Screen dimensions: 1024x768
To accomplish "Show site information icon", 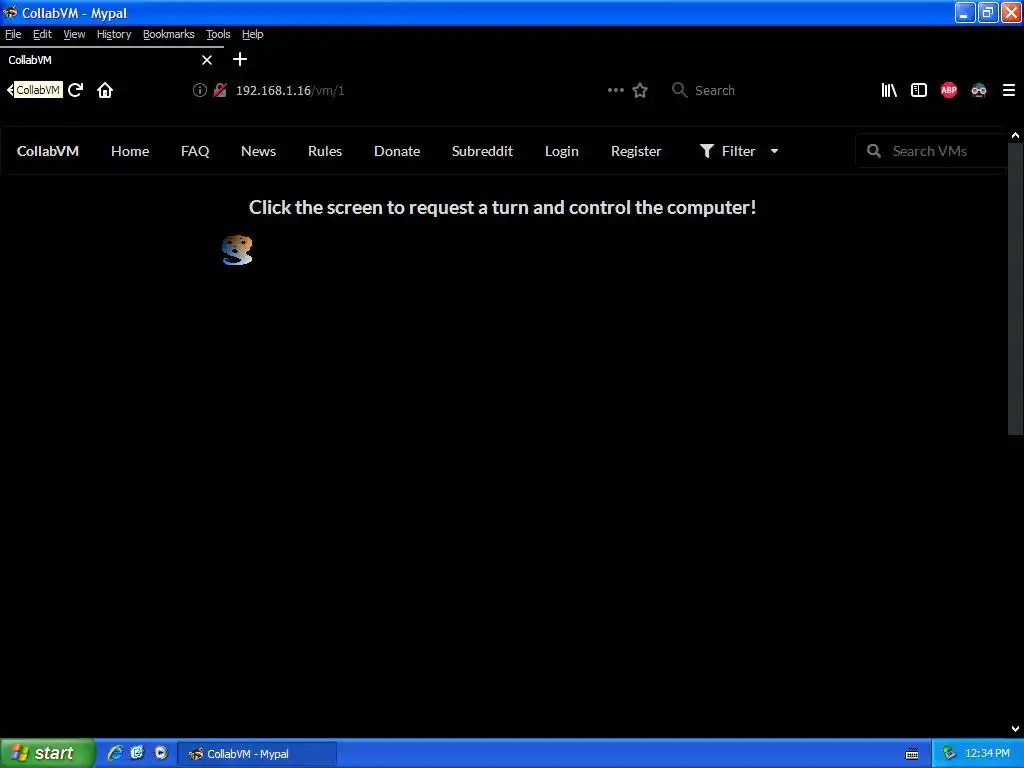I will (x=200, y=90).
